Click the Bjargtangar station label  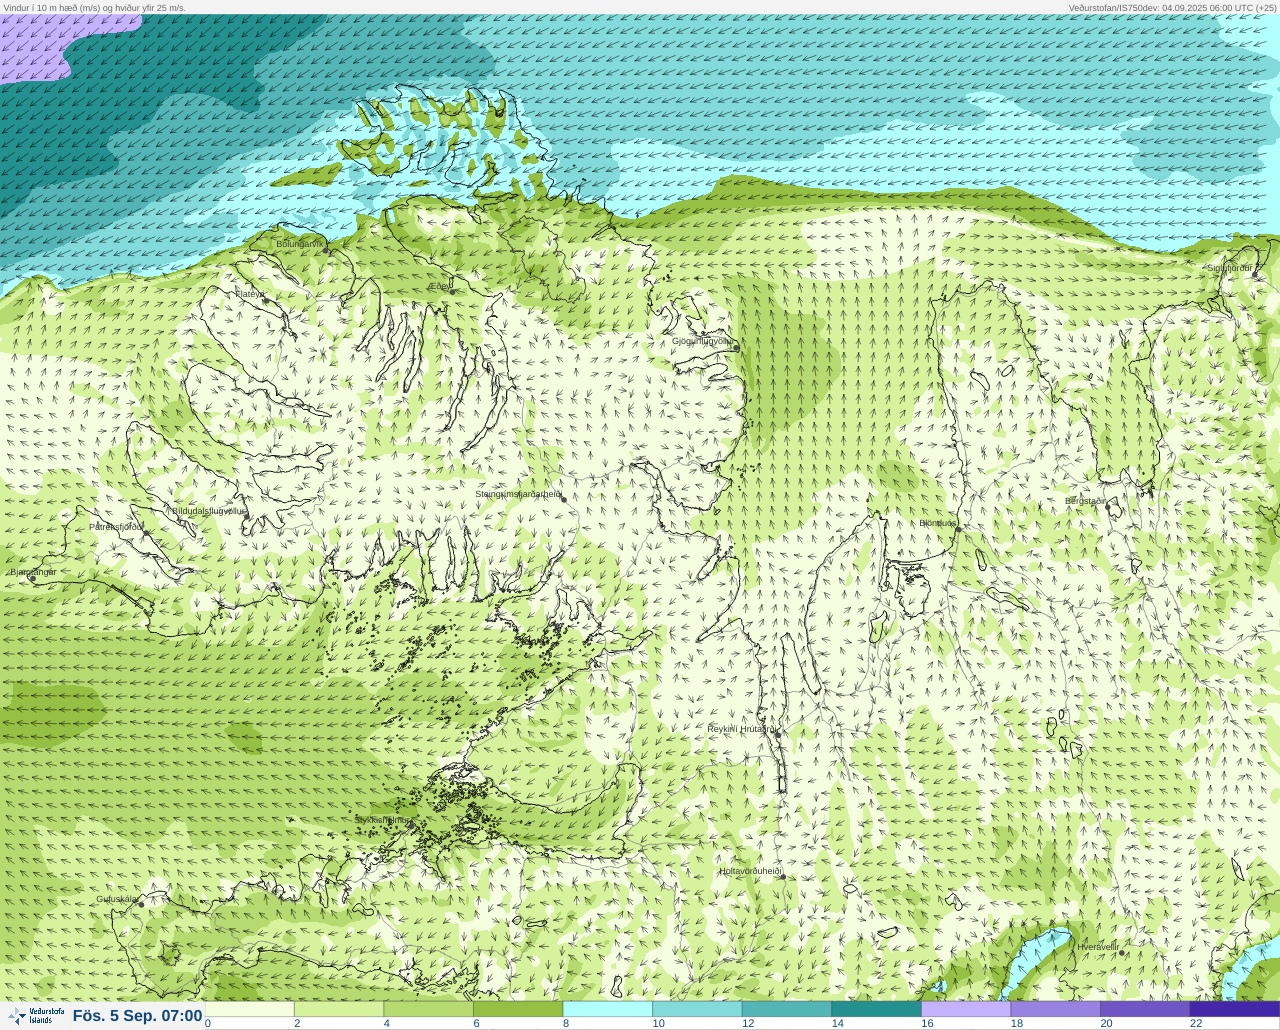tap(33, 572)
